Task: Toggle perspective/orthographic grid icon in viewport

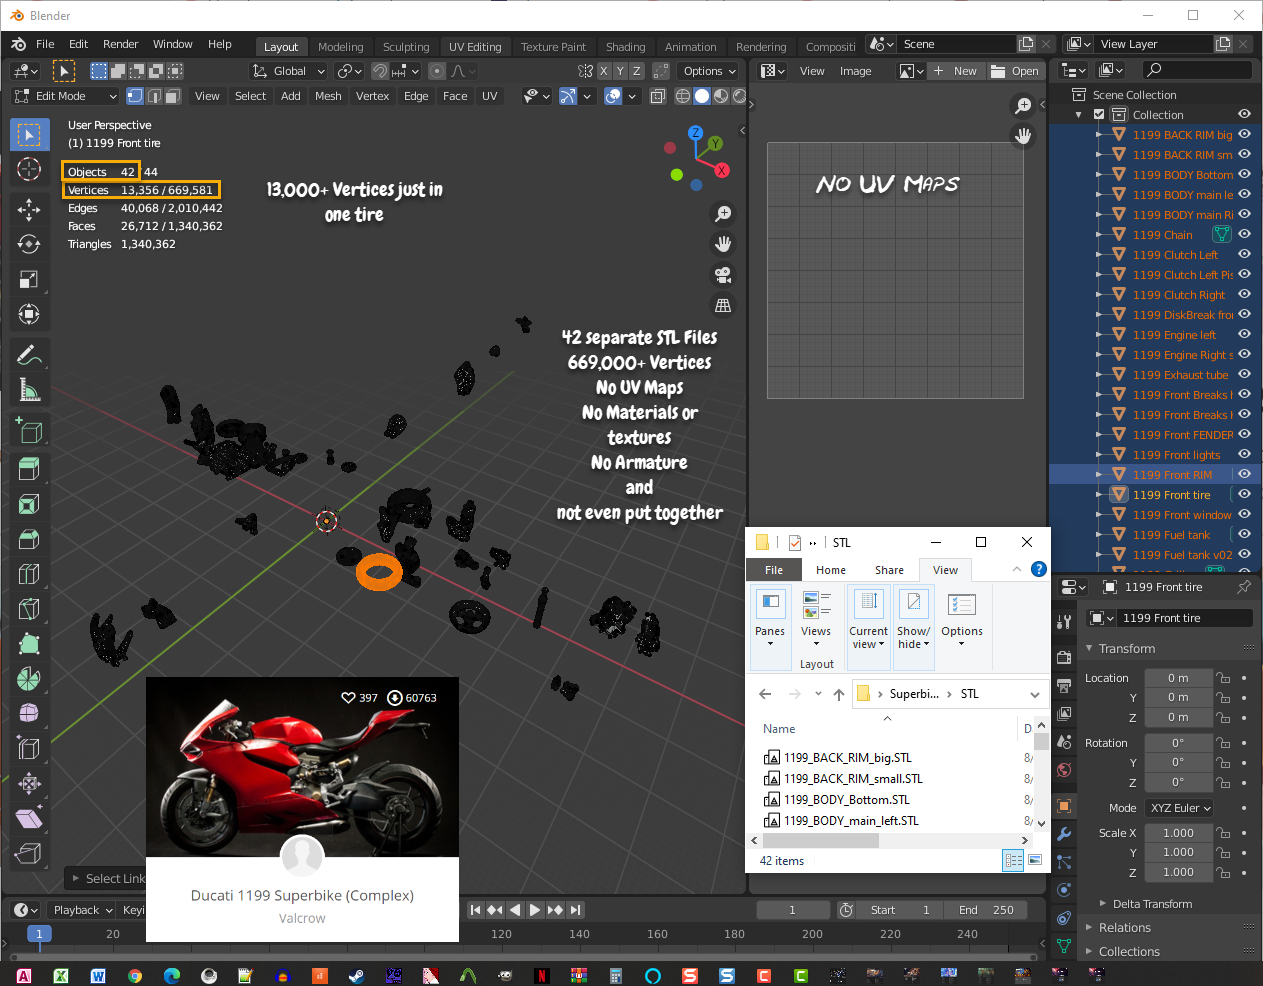Action: point(723,305)
